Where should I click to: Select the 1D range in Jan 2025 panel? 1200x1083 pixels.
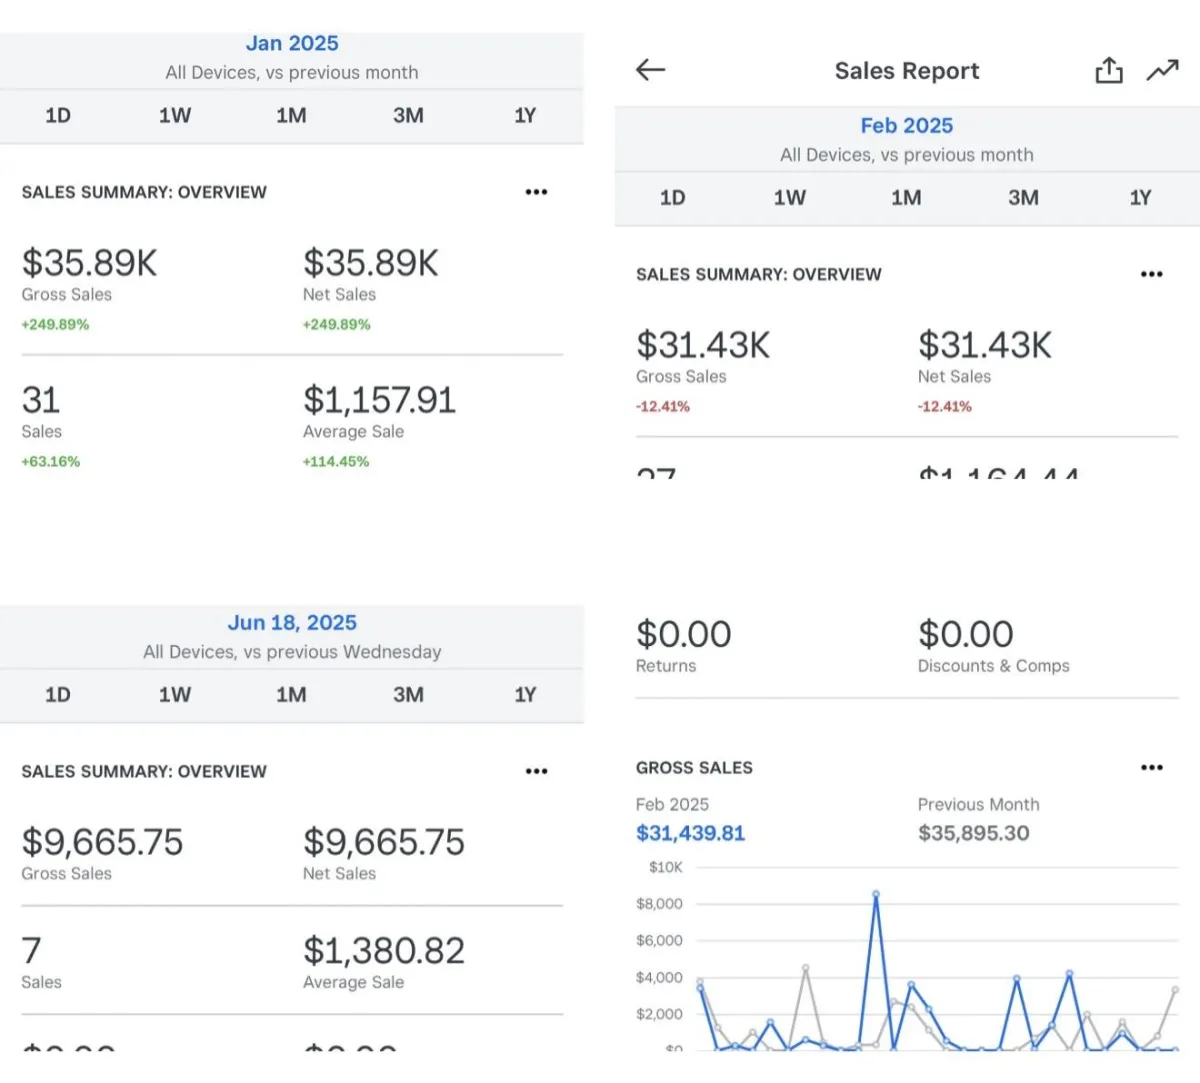tap(58, 115)
